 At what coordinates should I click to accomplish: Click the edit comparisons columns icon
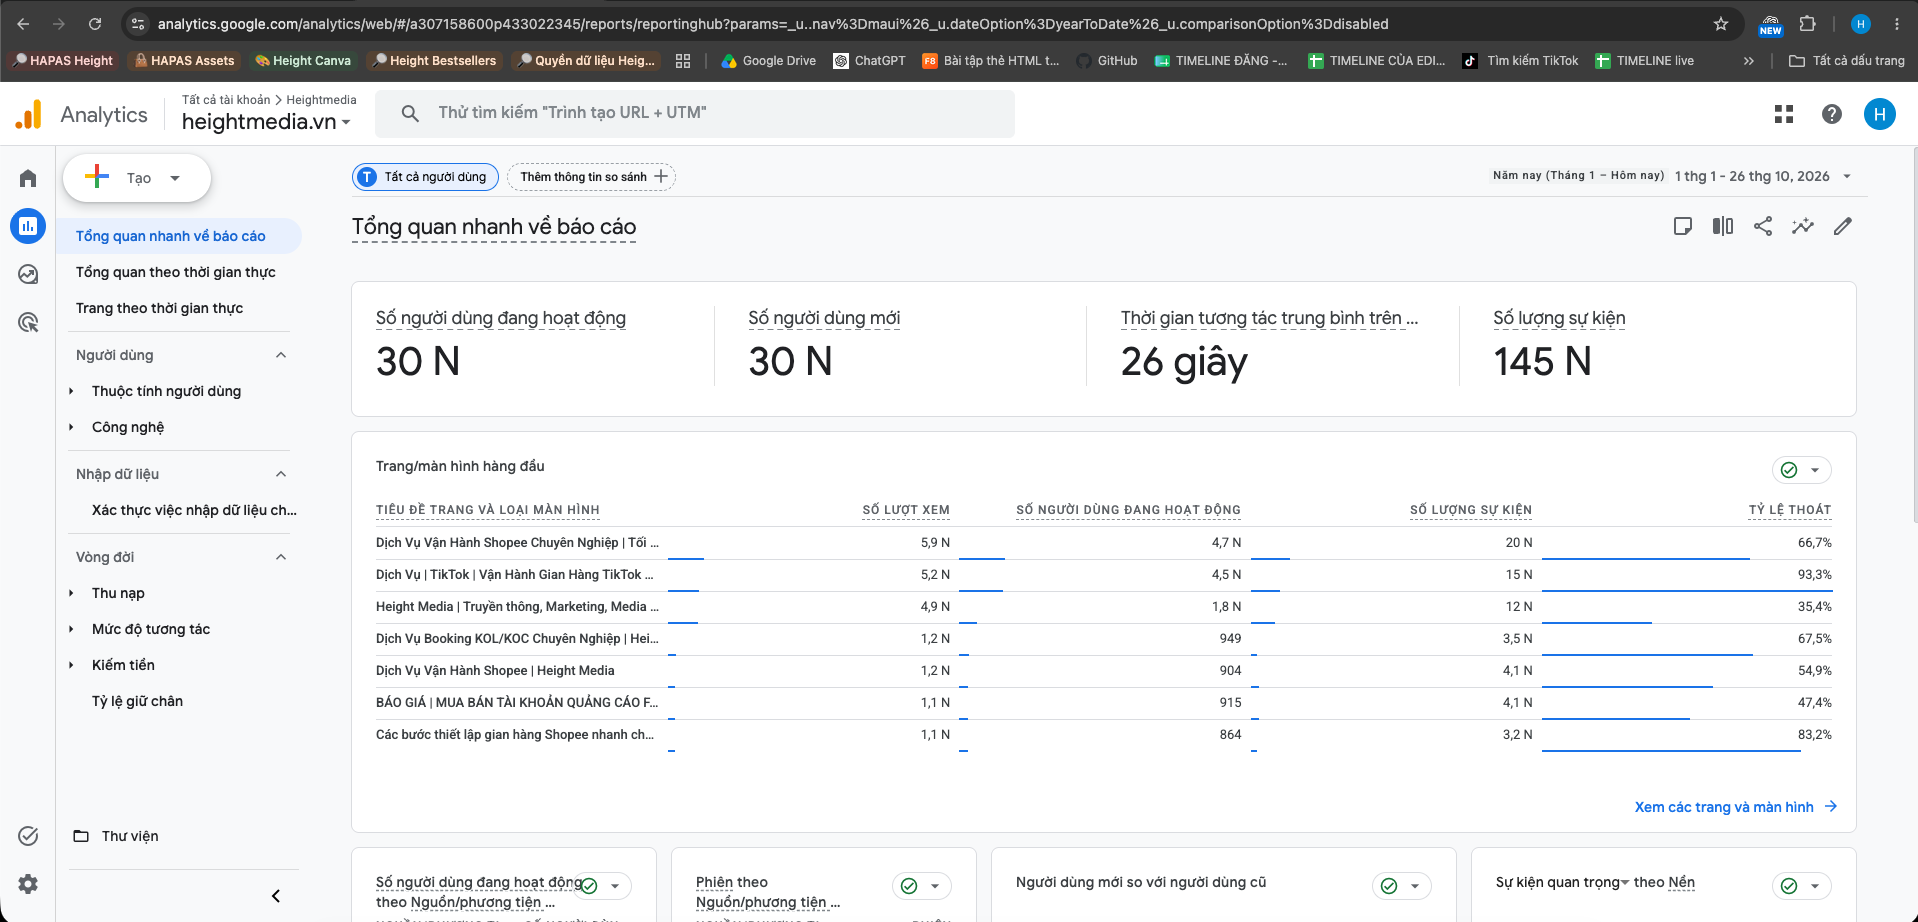1723,226
